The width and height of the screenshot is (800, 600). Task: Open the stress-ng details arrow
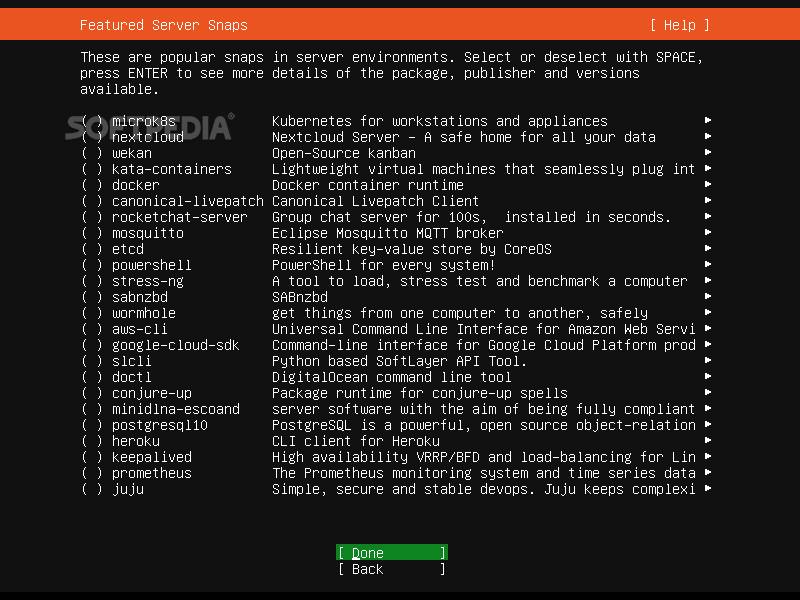point(708,280)
